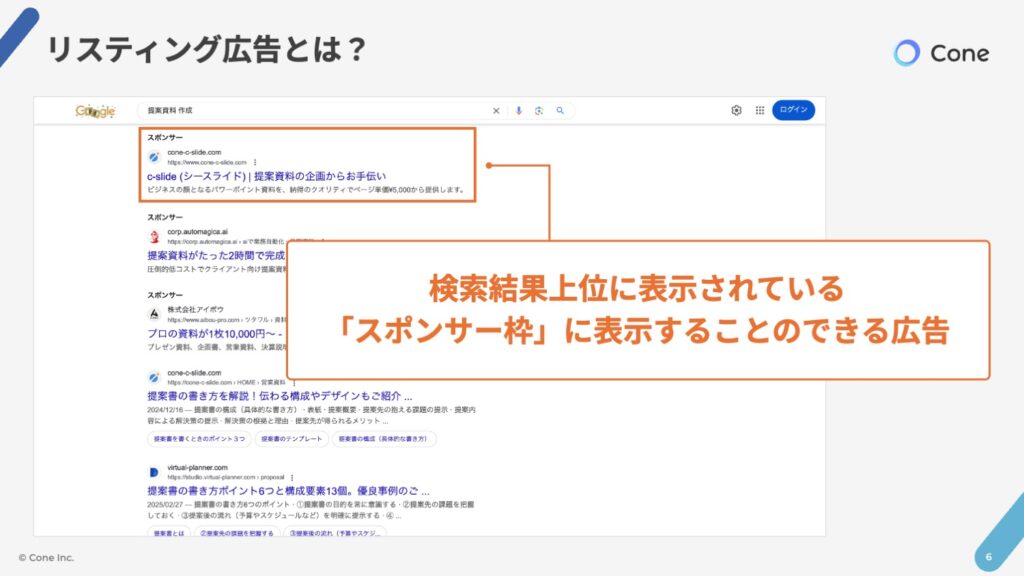Click the corp.automagica.ai favicon

[154, 236]
